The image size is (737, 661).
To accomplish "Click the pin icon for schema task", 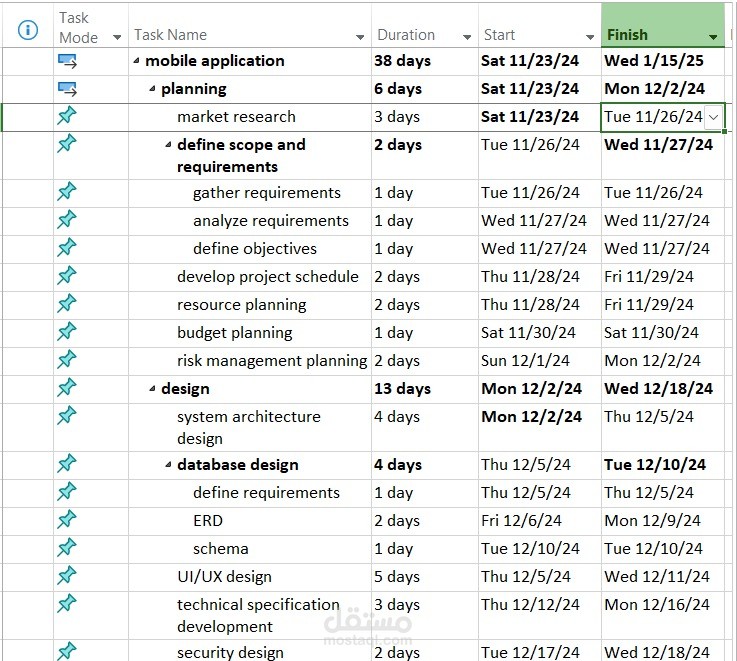I will pos(67,548).
